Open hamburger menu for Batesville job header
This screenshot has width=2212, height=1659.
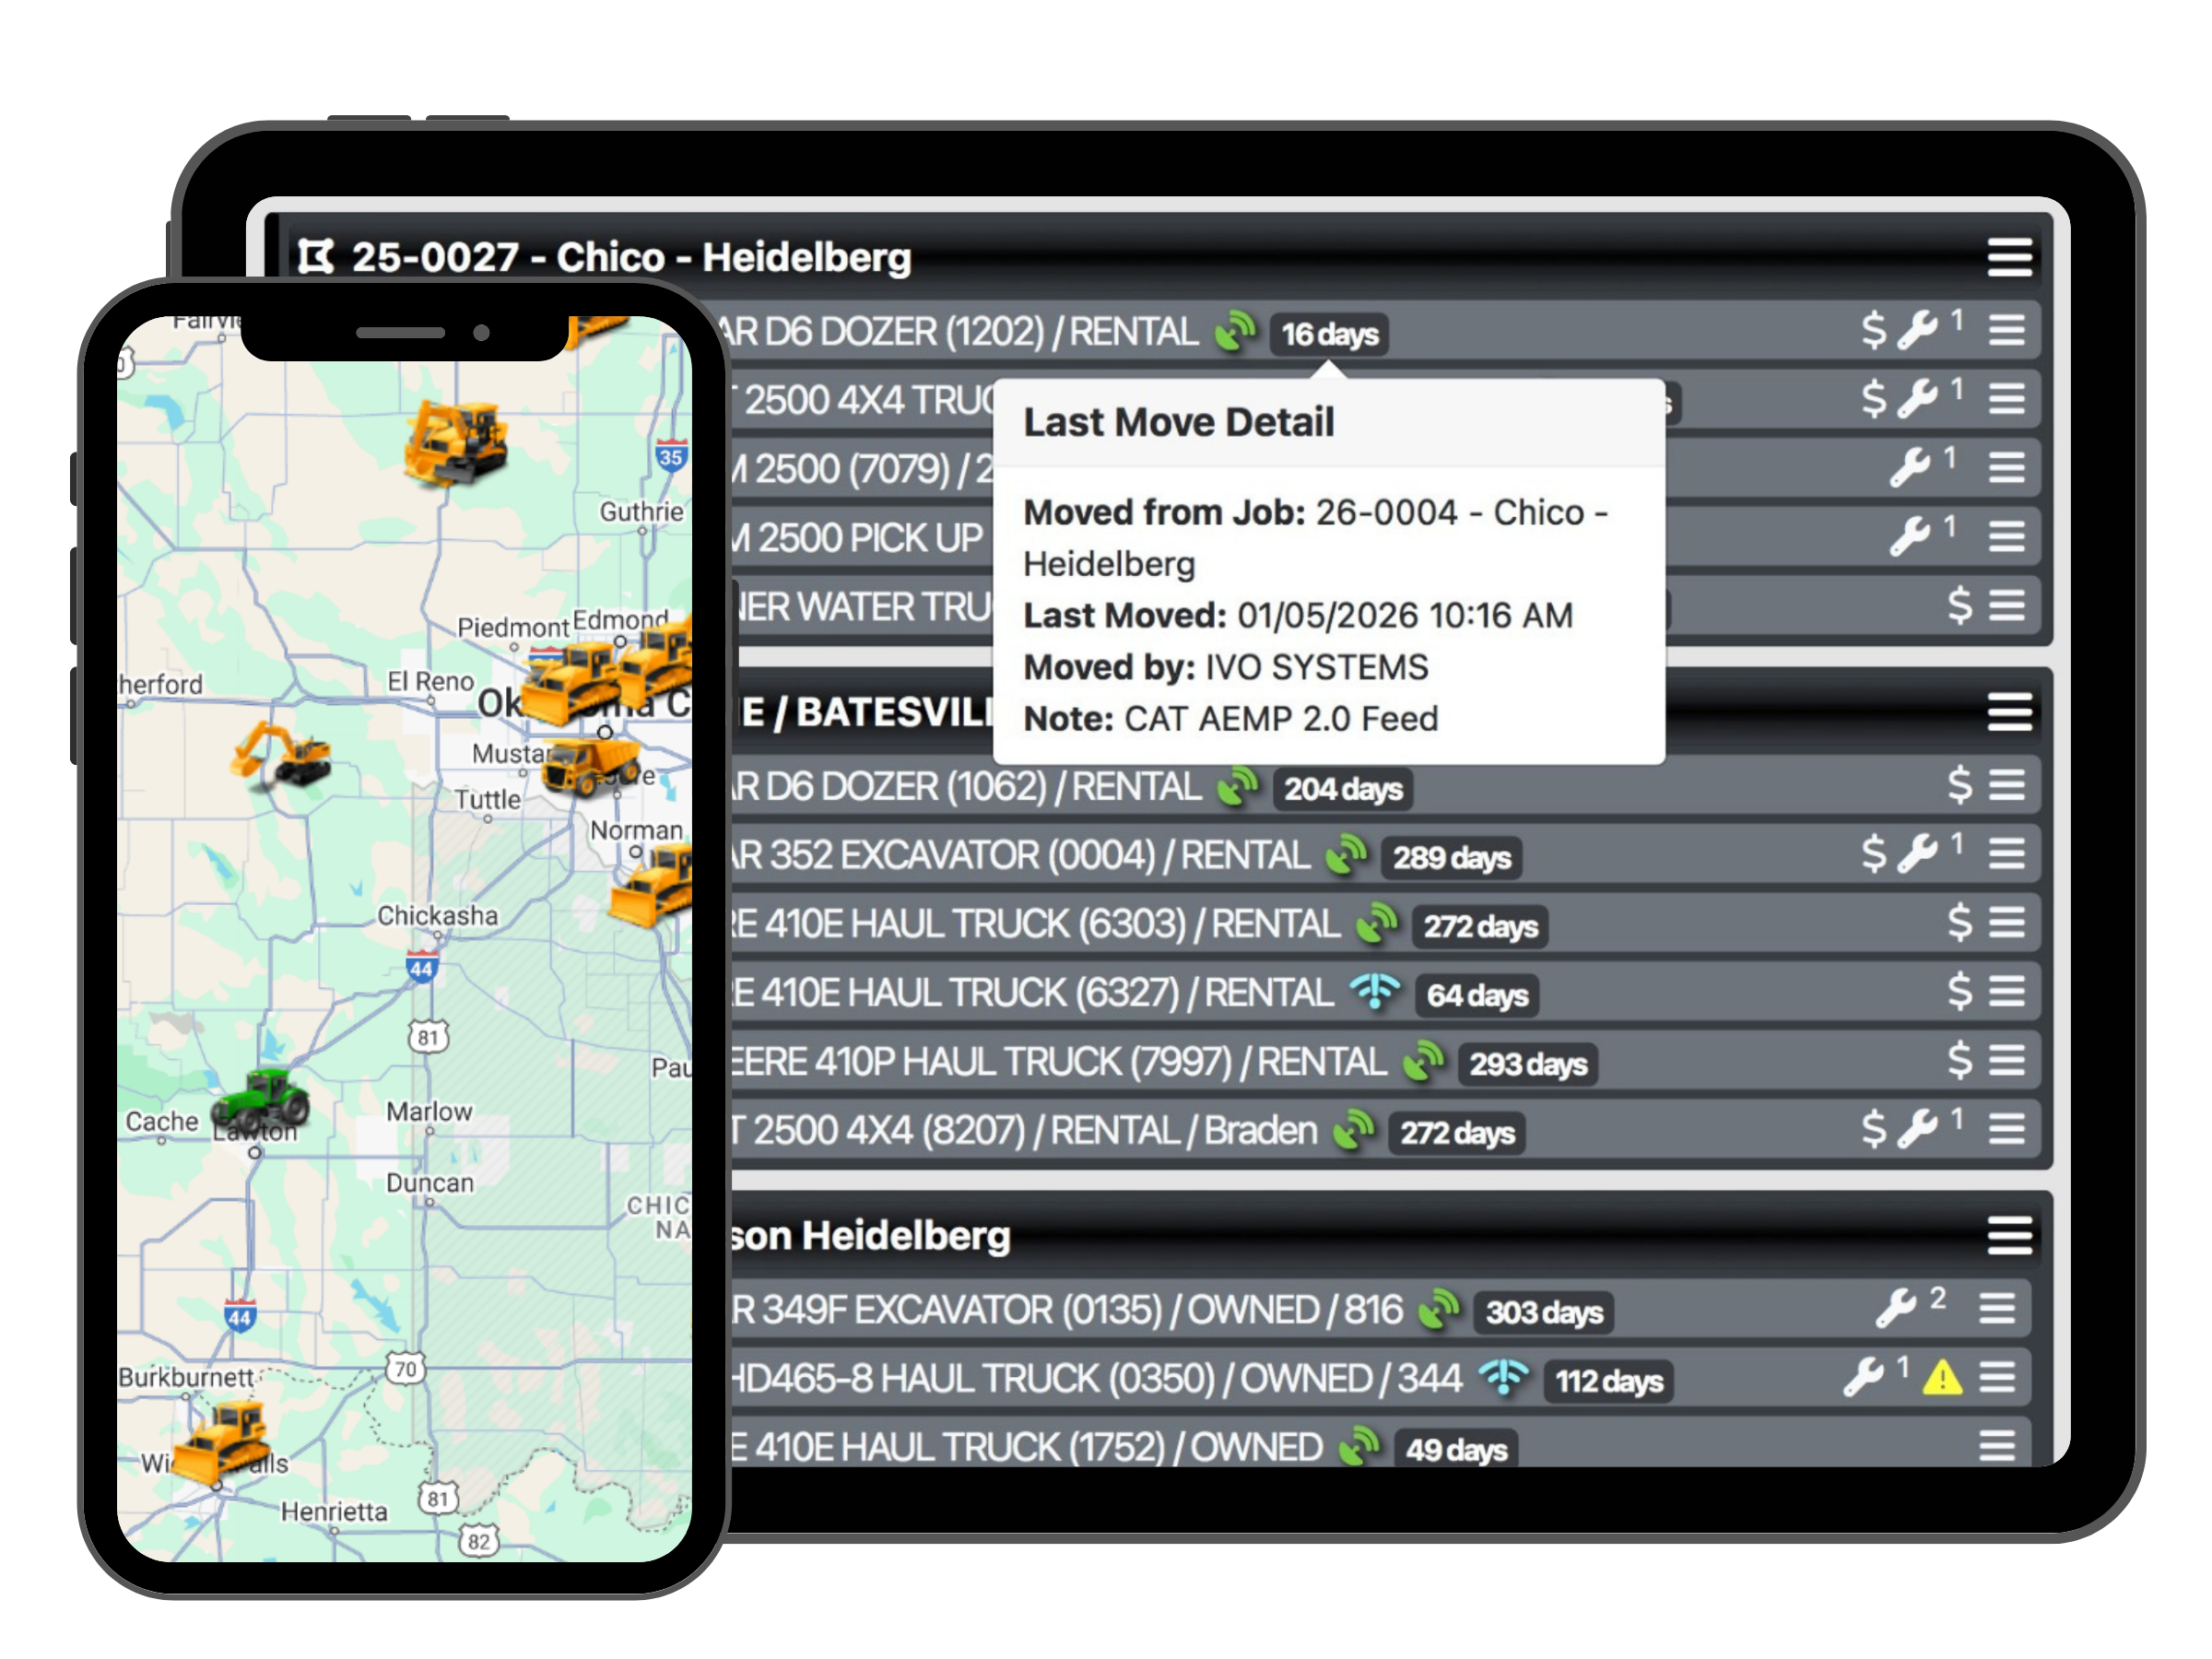[x=2009, y=712]
